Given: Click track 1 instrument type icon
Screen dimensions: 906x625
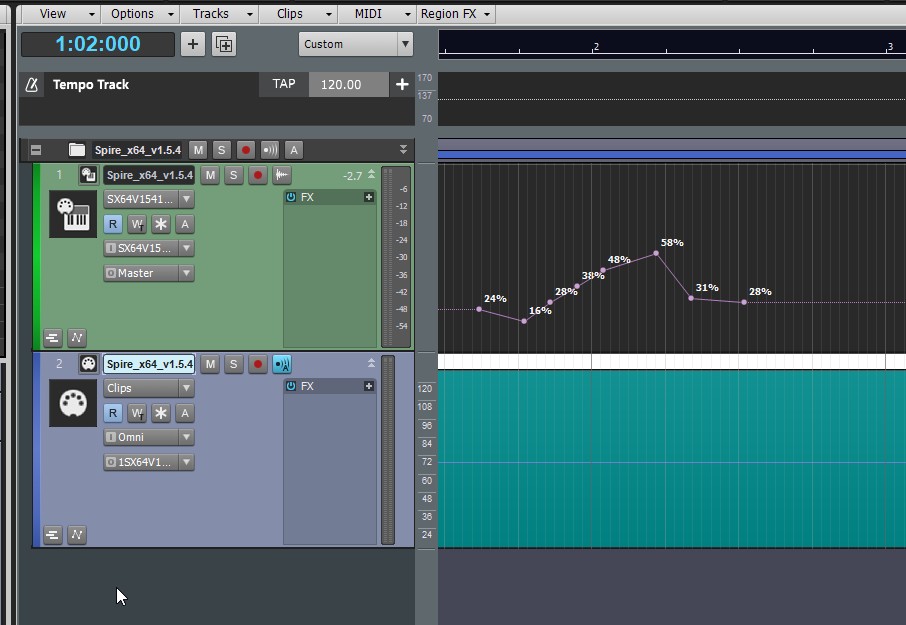Looking at the screenshot, I should 88,175.
